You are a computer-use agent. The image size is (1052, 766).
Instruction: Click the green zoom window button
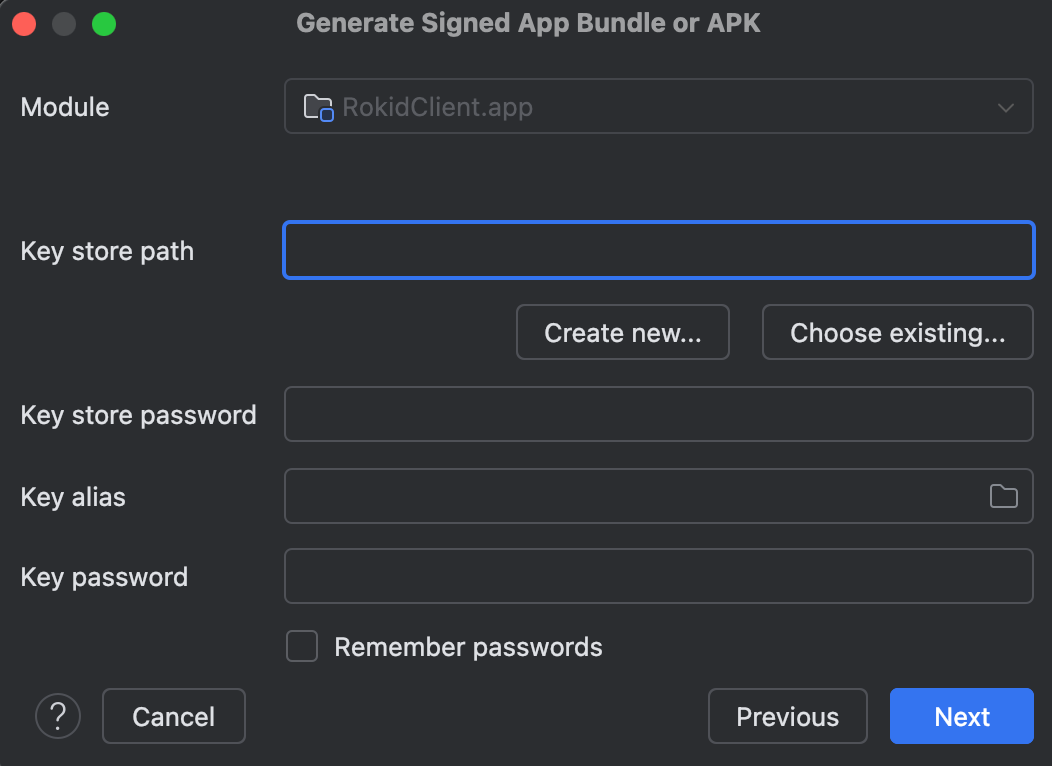[x=104, y=24]
